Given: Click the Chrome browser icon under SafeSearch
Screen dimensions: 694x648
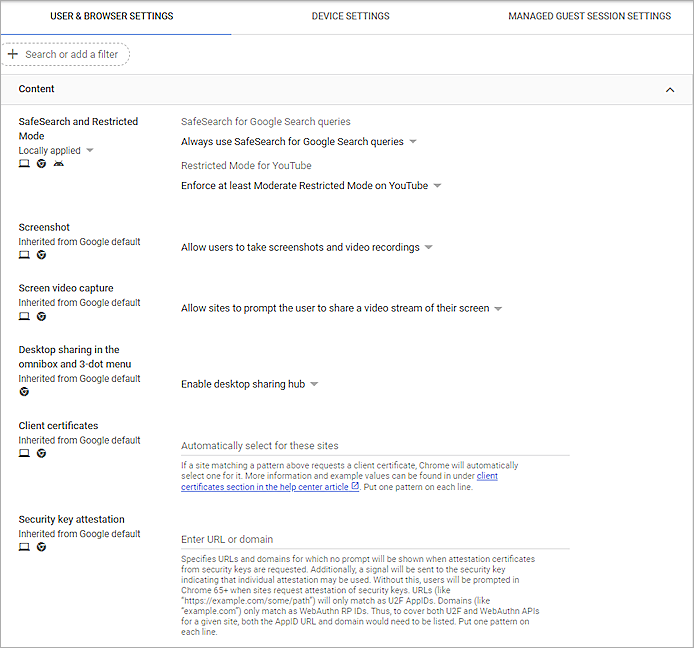Looking at the screenshot, I should click(x=41, y=163).
